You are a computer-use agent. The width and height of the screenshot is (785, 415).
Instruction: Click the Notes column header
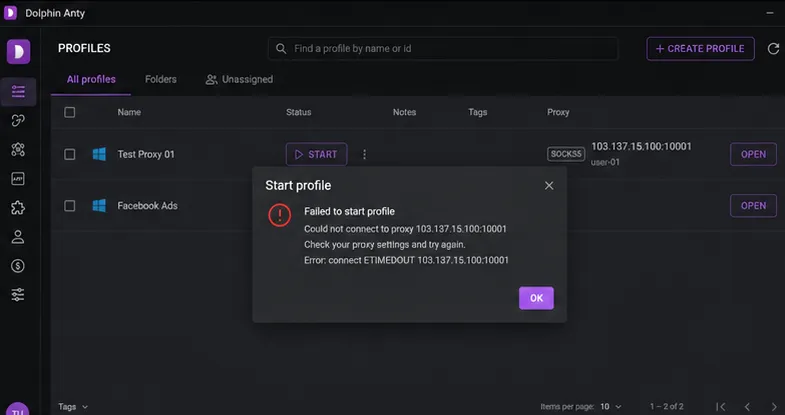405,112
